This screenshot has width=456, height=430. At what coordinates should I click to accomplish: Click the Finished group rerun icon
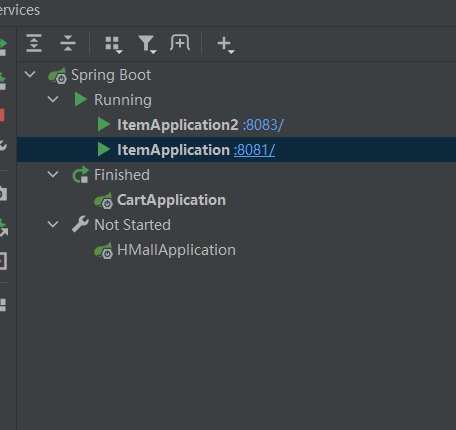(x=81, y=175)
